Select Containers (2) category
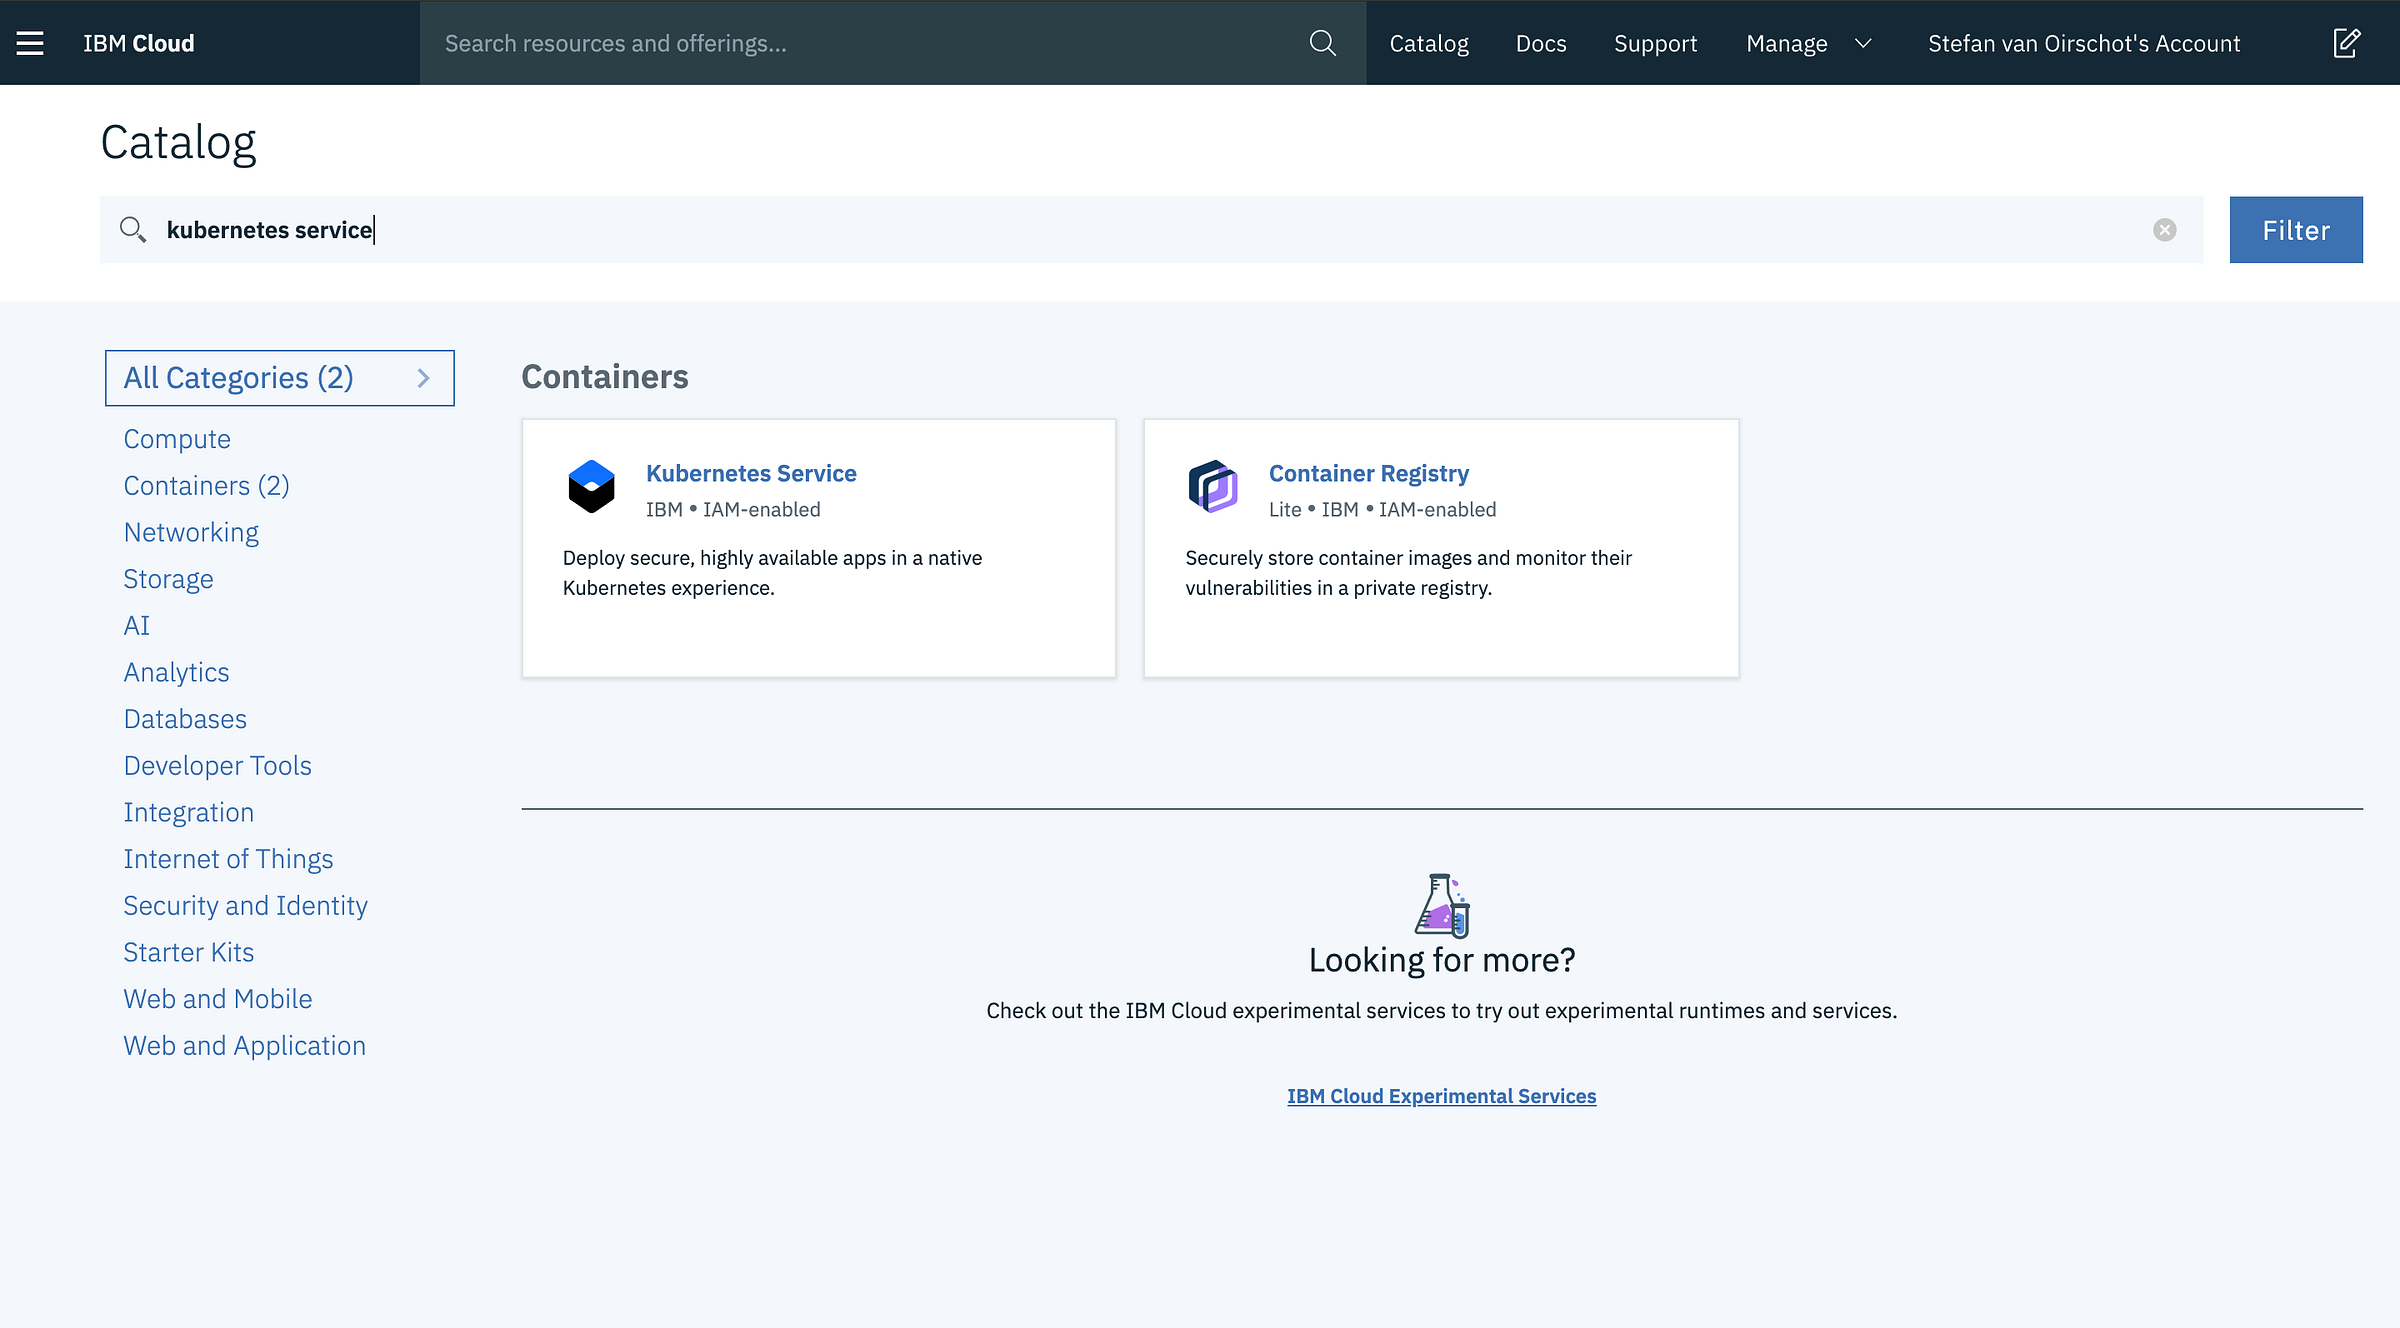 point(206,485)
